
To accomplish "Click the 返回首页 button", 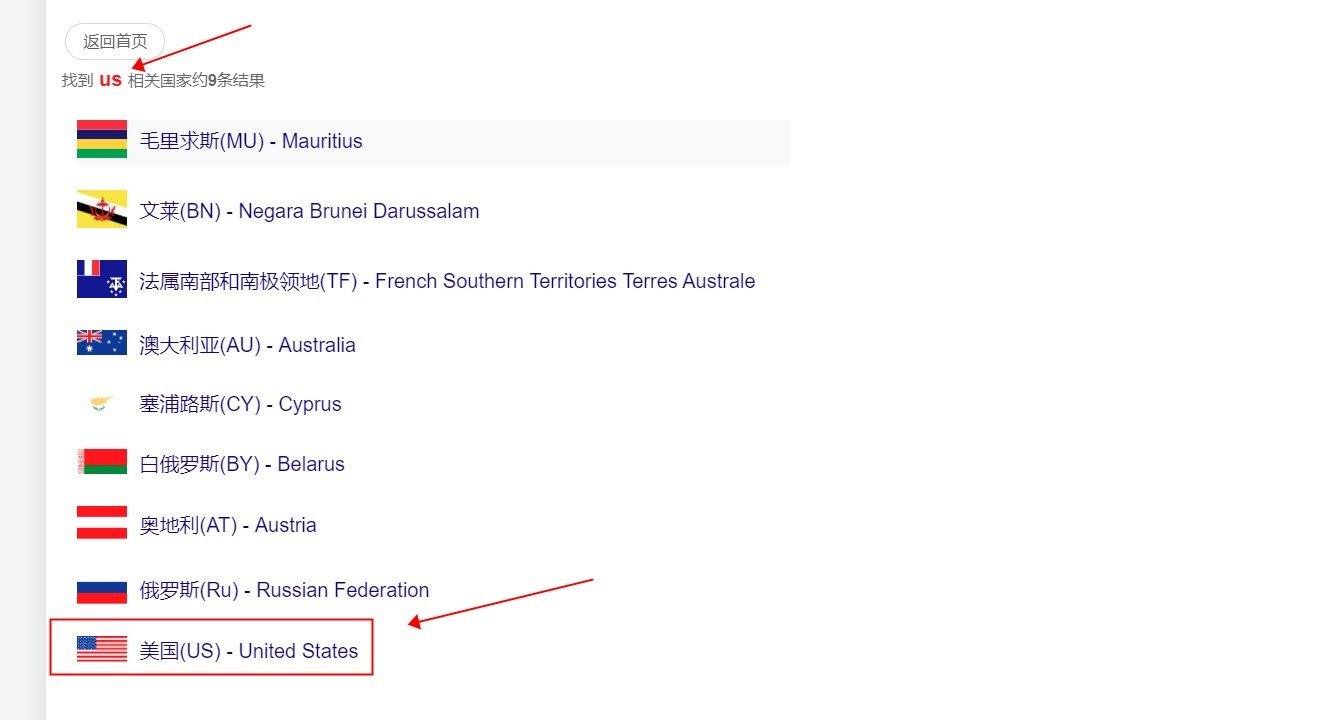I will coord(115,42).
